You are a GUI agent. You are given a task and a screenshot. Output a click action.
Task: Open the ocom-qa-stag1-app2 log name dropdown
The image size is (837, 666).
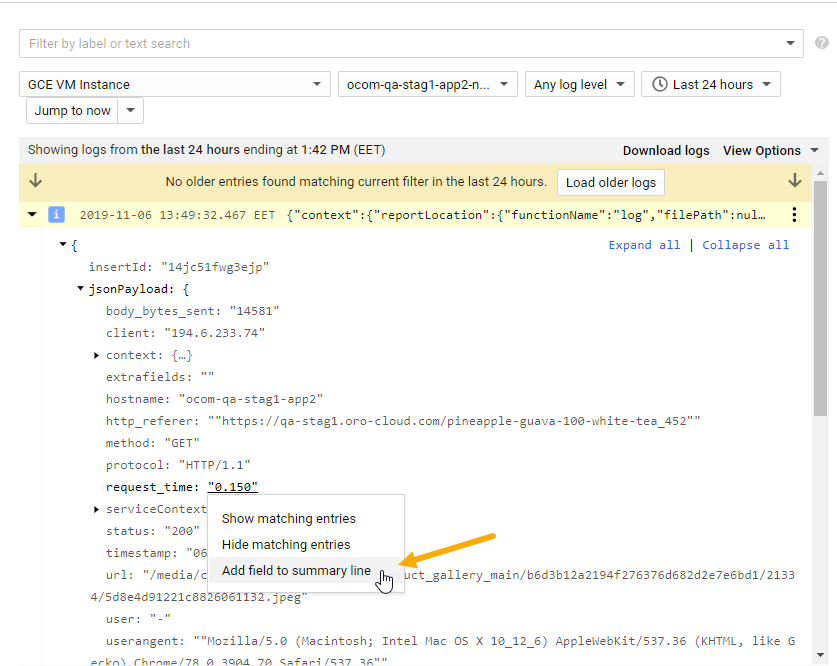pos(428,84)
